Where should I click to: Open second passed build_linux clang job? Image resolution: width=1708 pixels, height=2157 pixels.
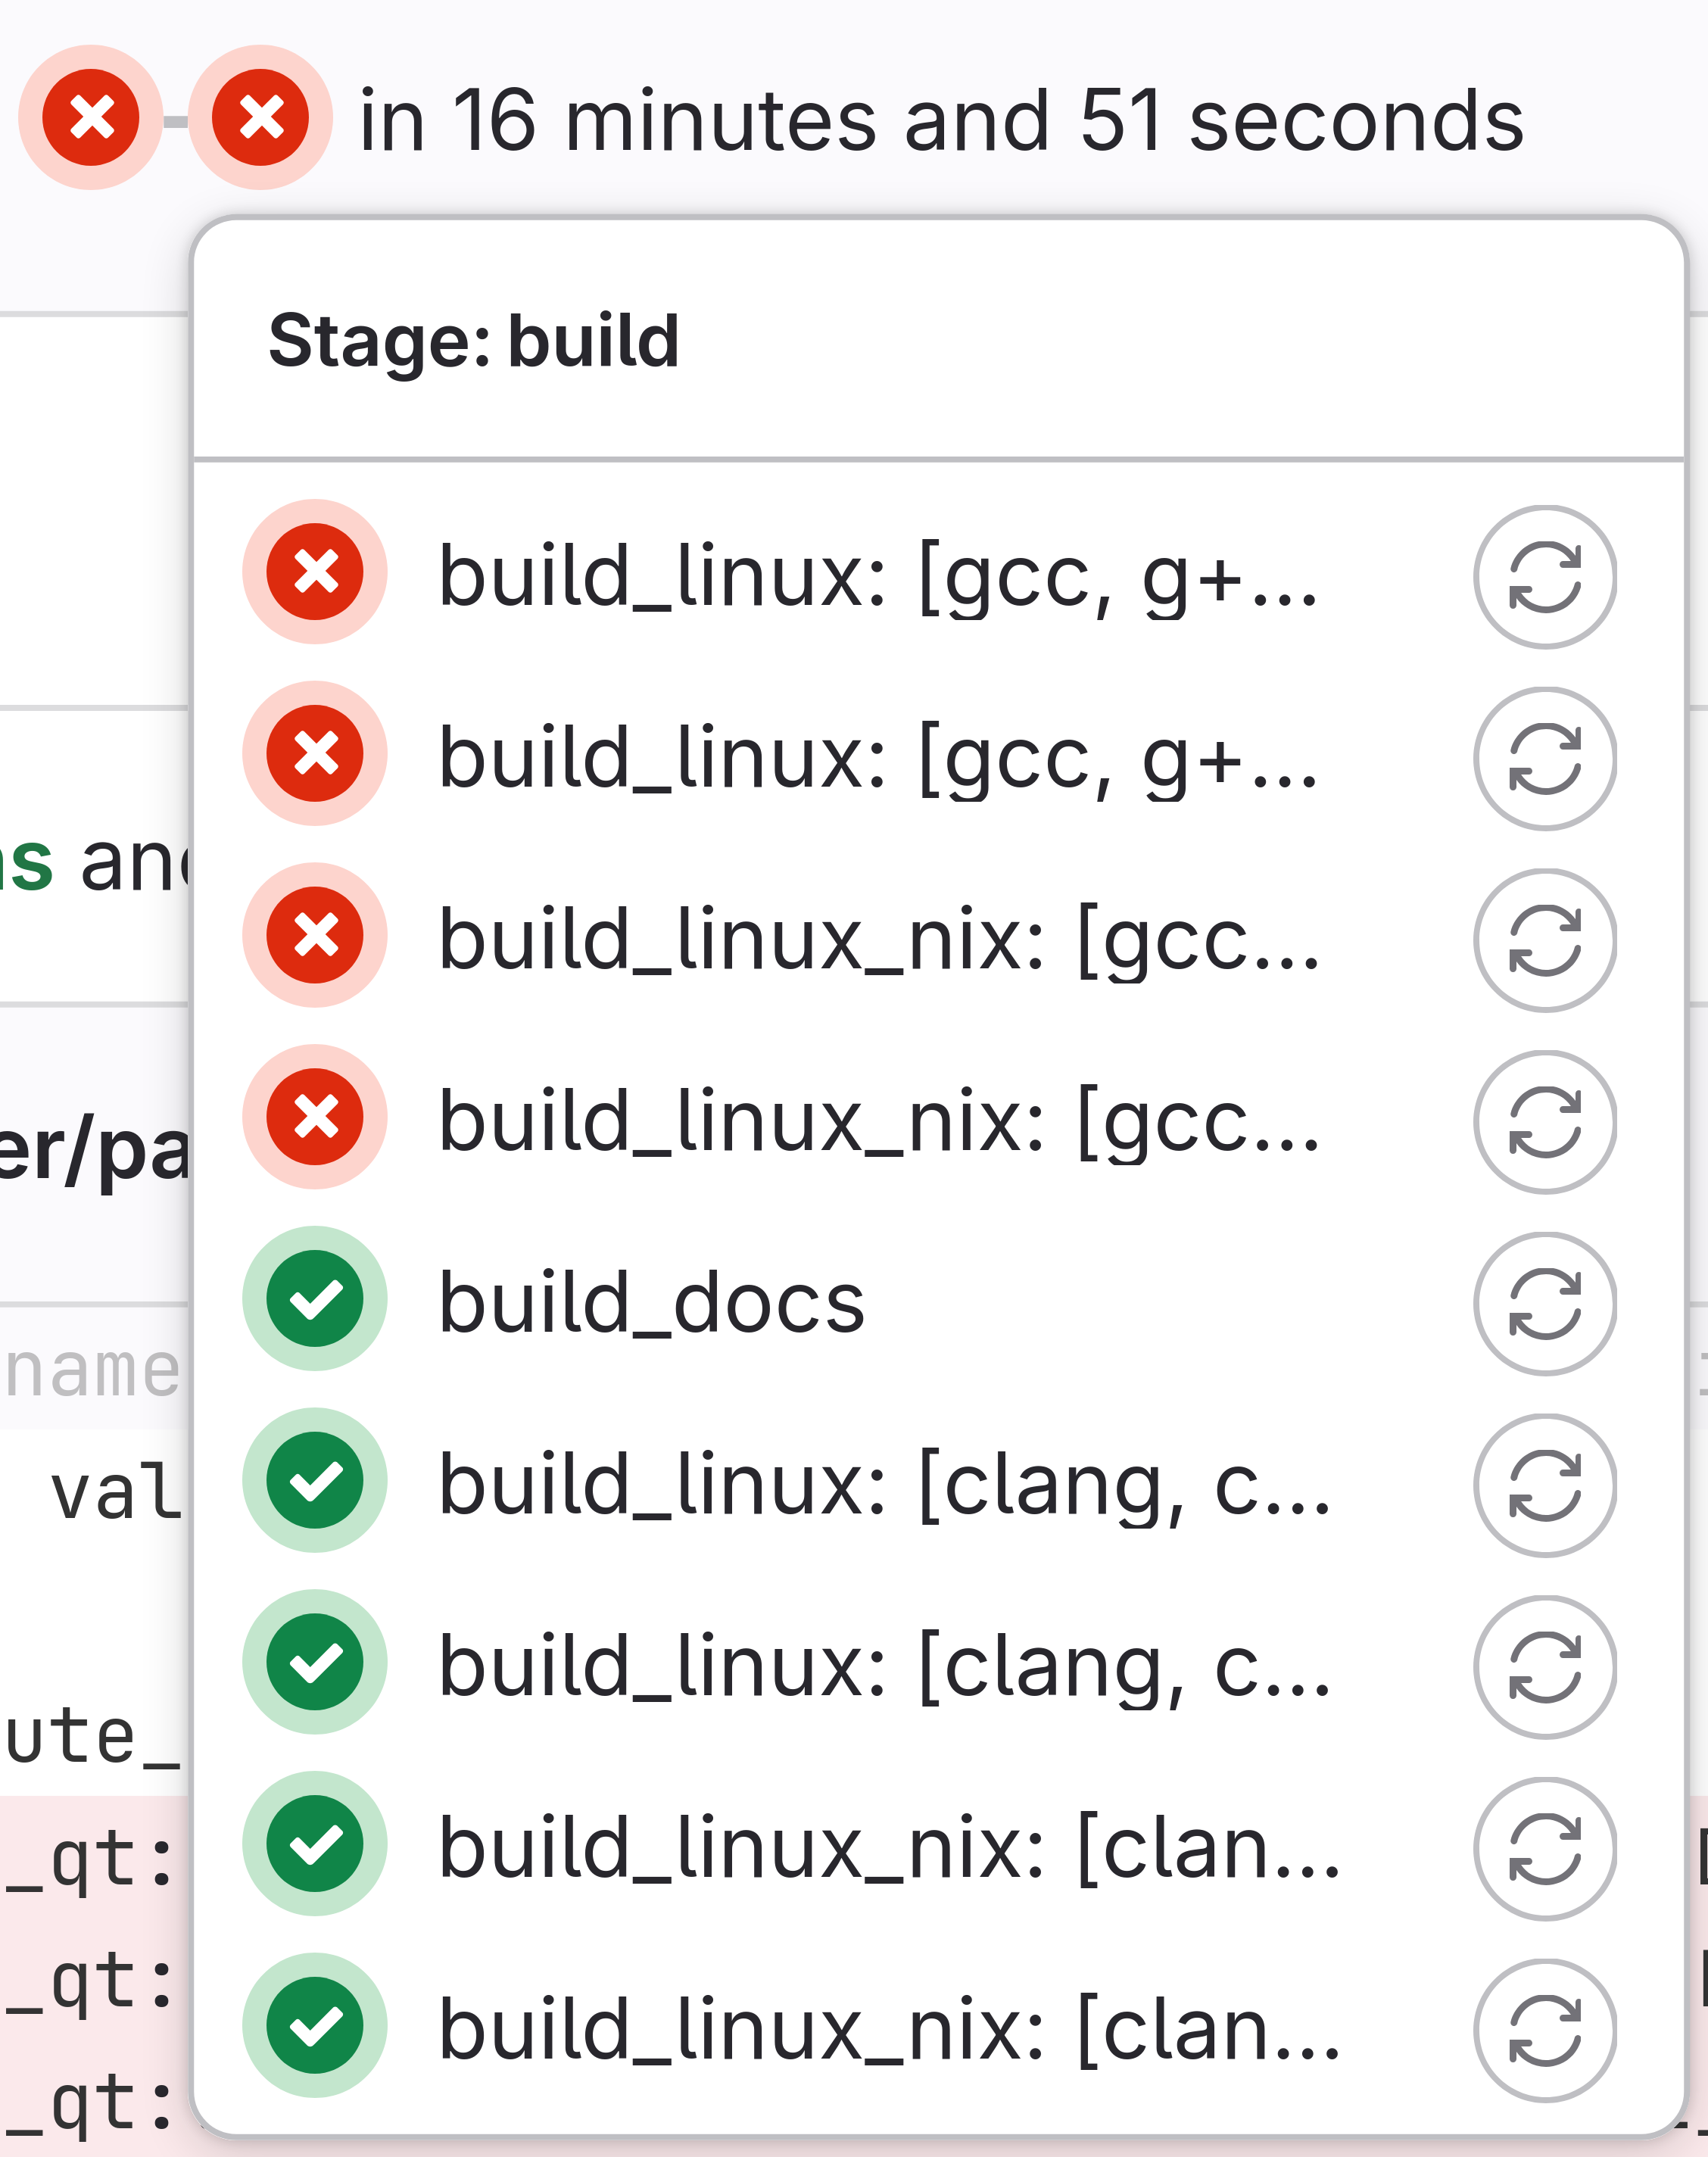(884, 1667)
